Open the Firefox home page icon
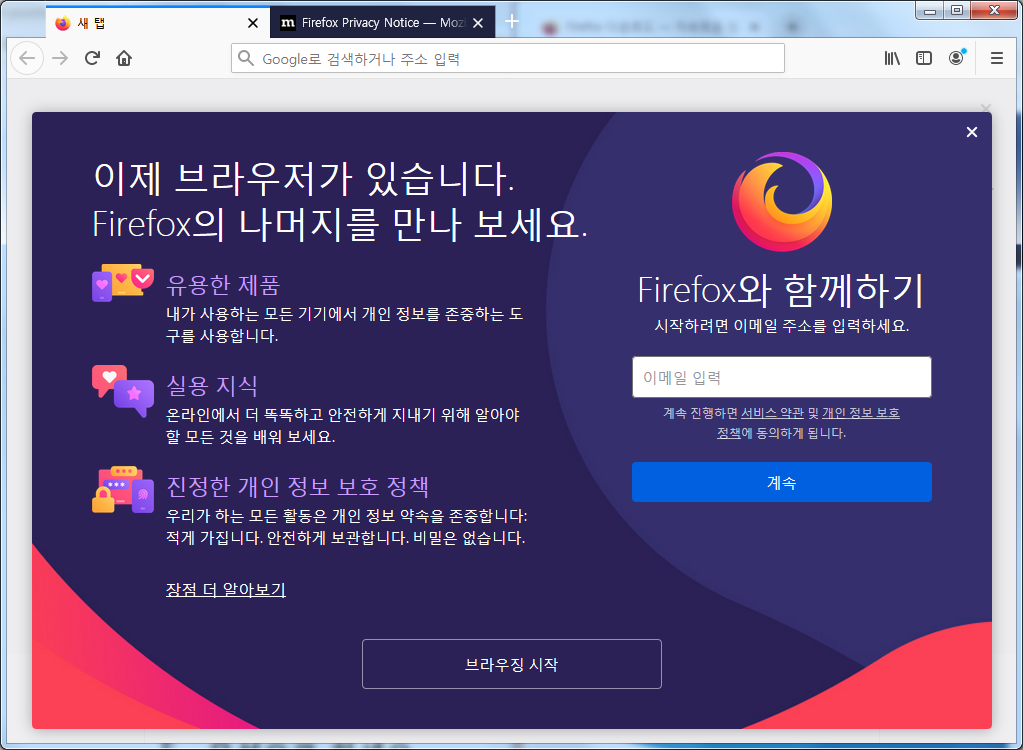Viewport: 1023px width, 750px height. point(124,59)
